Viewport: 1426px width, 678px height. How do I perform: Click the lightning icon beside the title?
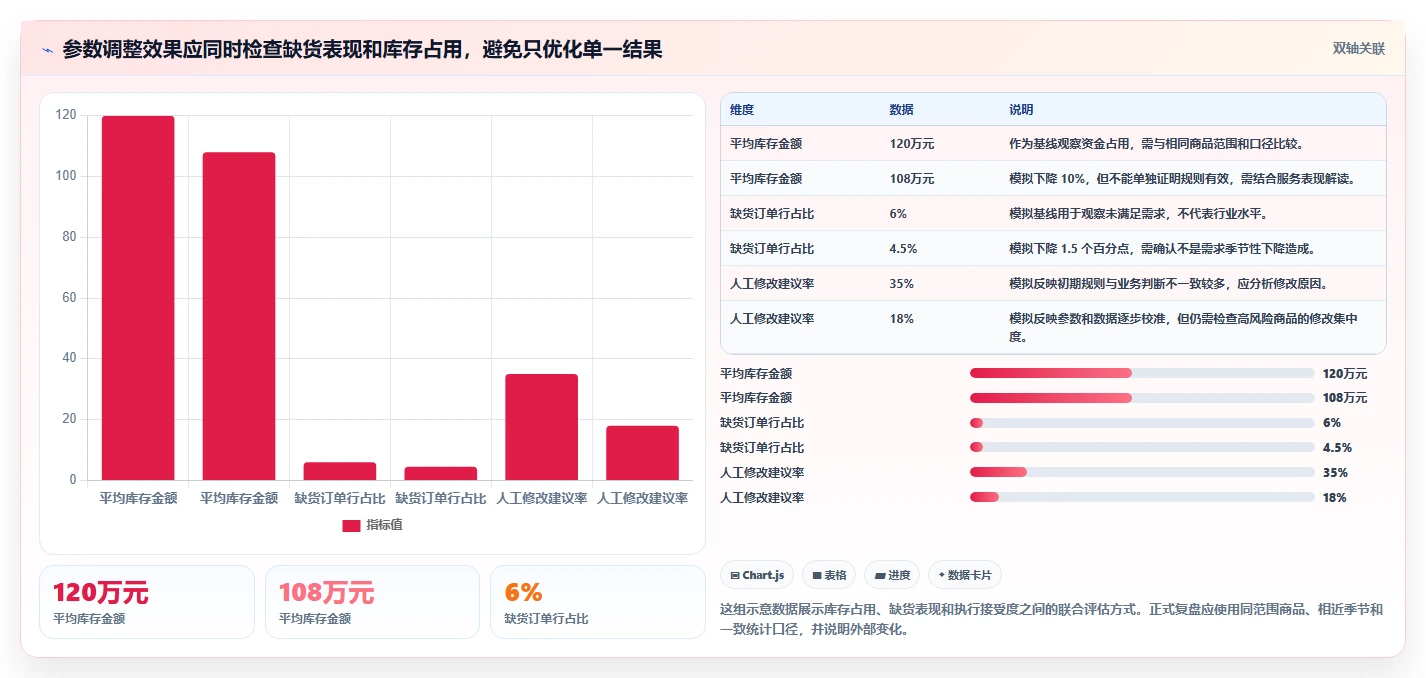pos(47,50)
